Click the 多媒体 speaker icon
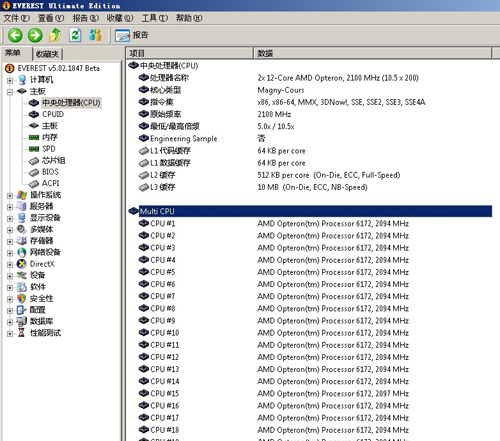Viewport: 500px width, 441px height. (22, 229)
